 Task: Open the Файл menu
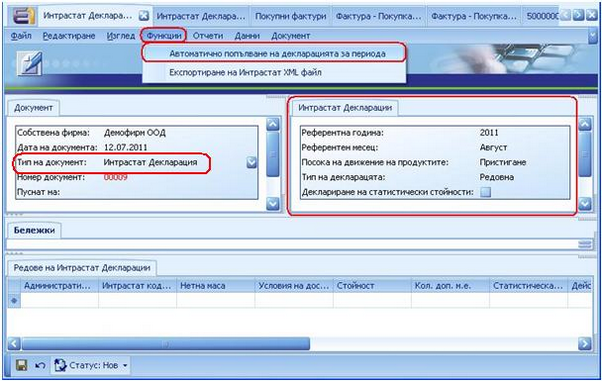[x=21, y=36]
